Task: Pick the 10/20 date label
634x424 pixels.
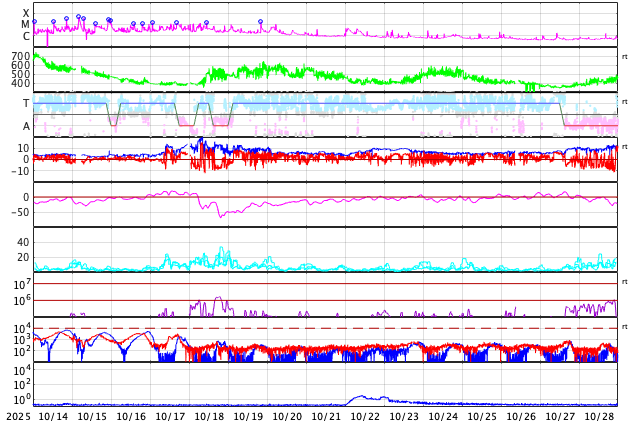Action: point(287,416)
